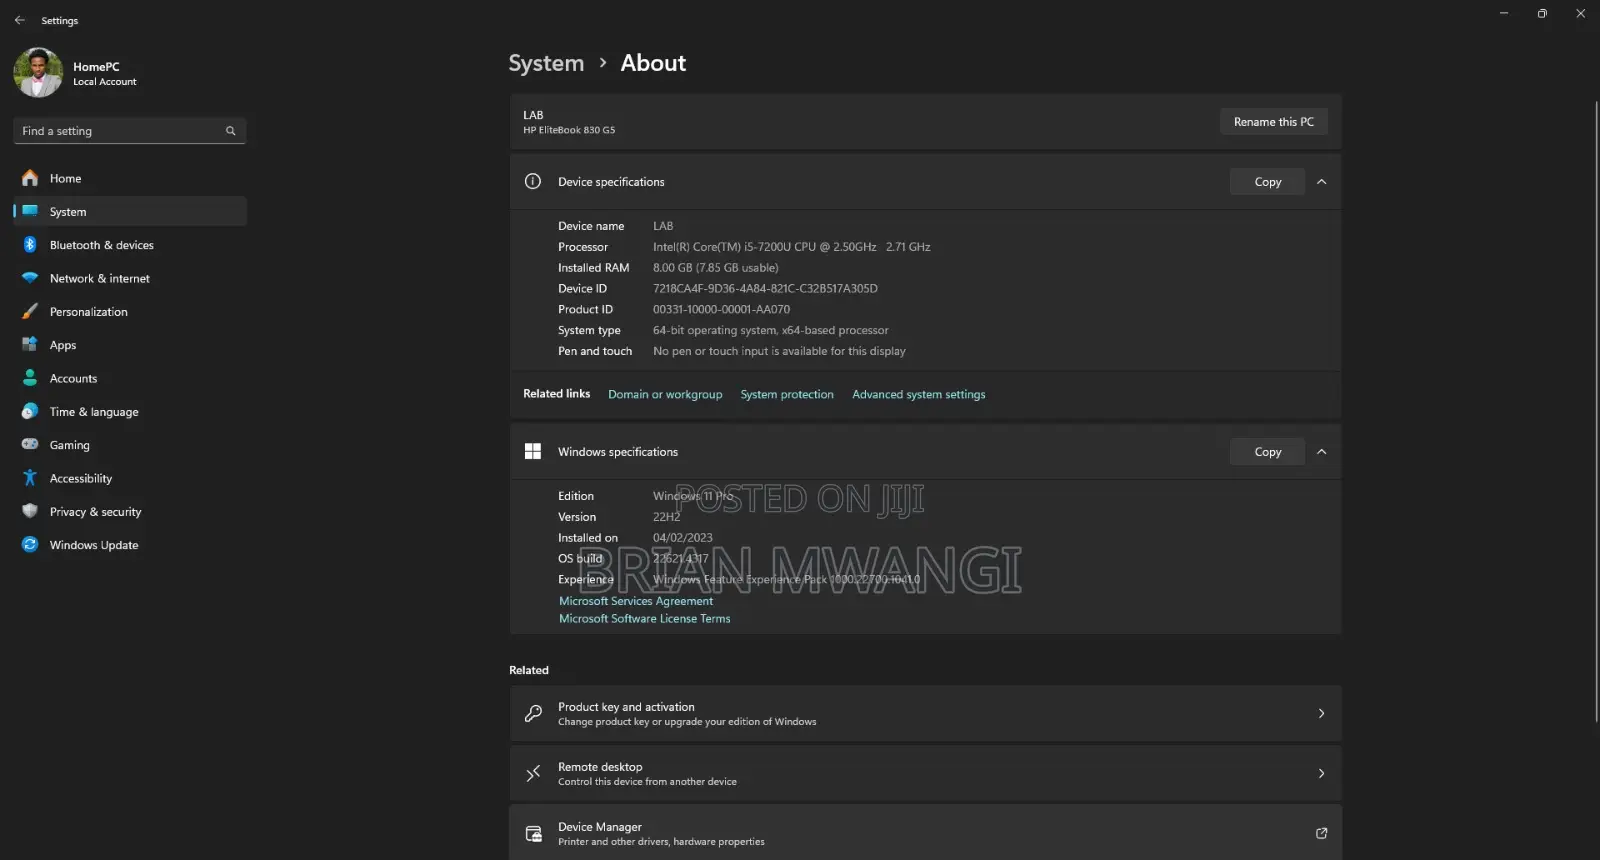Screen dimensions: 1600x860
Task: Click the Remote desktop icon
Action: (x=533, y=774)
